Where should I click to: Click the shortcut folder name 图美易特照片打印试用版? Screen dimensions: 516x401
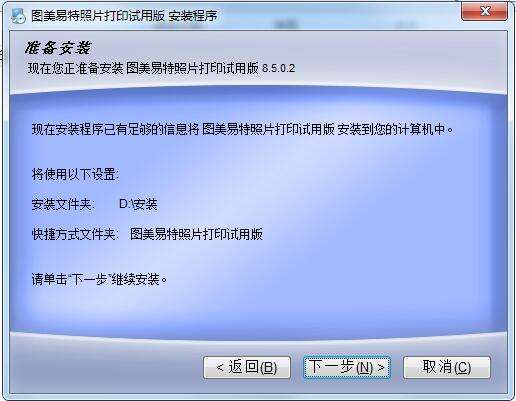[196, 234]
